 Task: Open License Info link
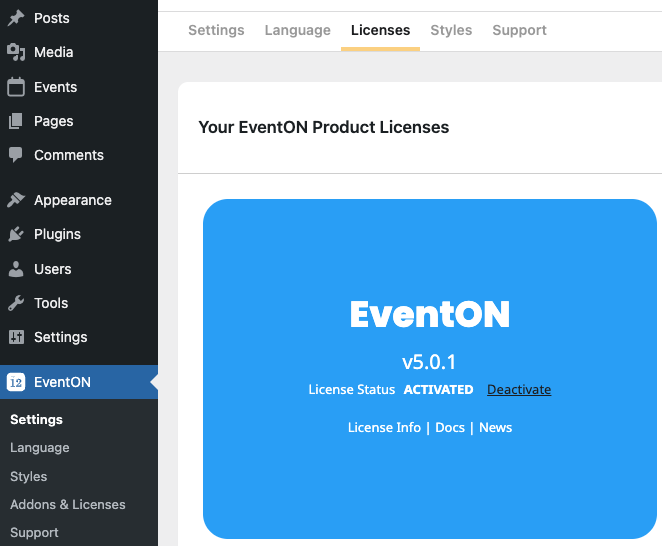coord(384,427)
